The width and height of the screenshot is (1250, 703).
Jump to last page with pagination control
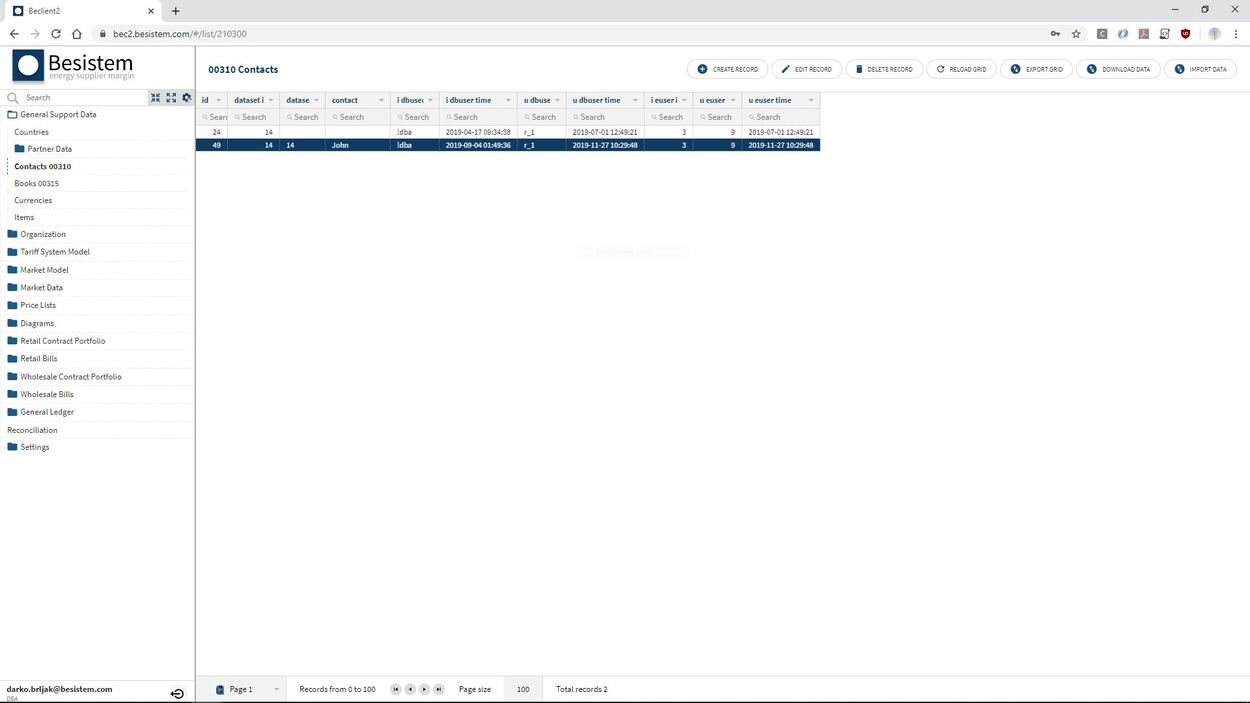(x=438, y=689)
